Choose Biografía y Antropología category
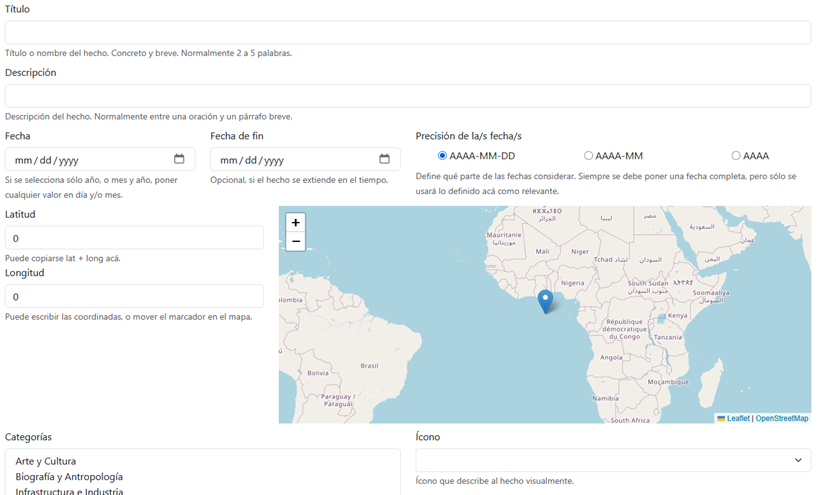 (x=69, y=477)
